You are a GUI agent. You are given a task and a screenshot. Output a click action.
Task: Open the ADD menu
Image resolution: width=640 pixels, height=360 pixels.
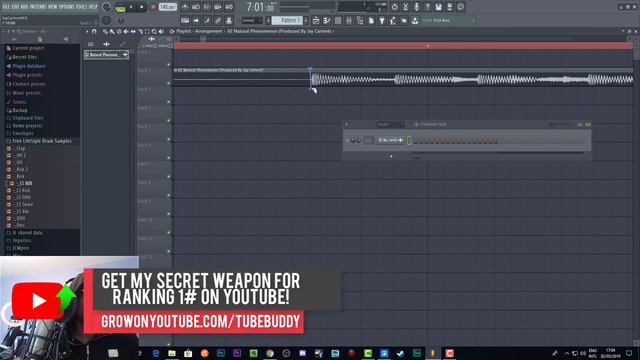(x=24, y=7)
